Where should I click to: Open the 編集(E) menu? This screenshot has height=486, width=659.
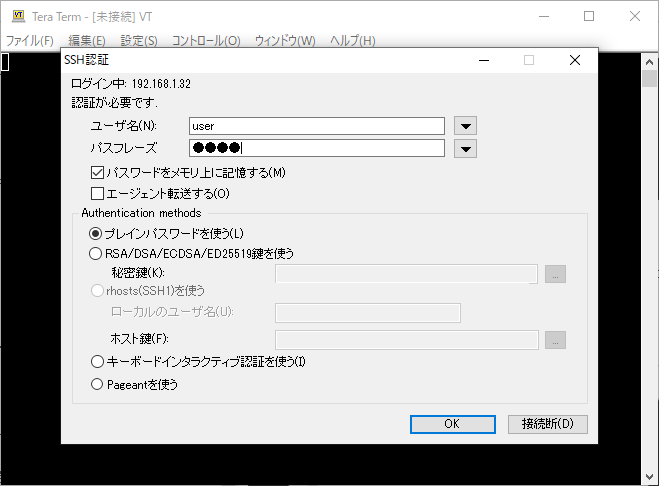tap(87, 41)
